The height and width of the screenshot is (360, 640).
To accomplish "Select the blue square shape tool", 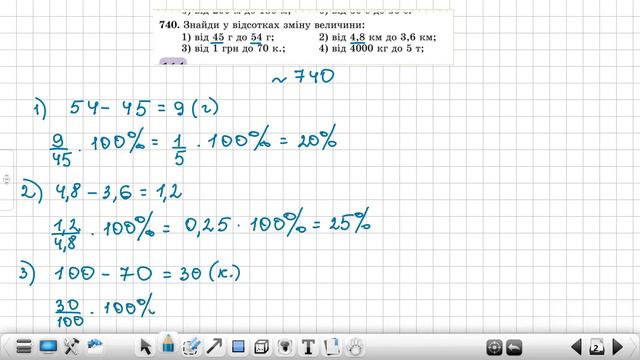I will point(238,347).
